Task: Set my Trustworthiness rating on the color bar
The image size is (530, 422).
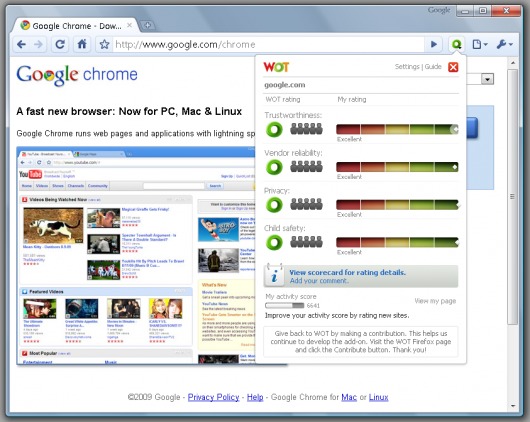Action: pos(397,129)
